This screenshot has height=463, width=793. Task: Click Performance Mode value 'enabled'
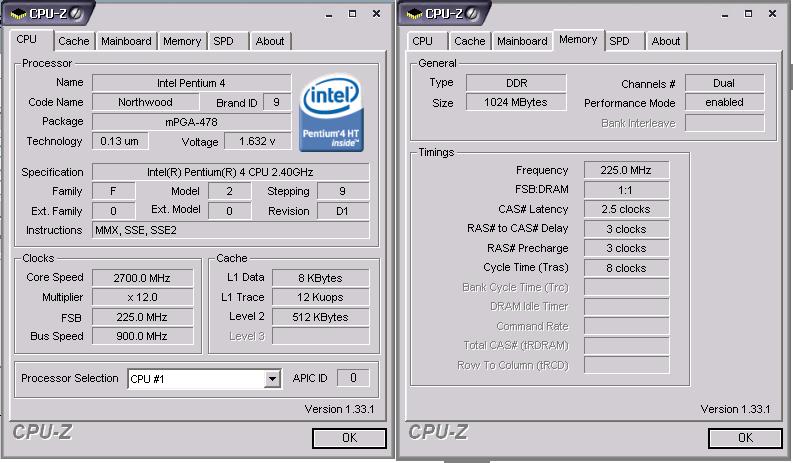(724, 102)
